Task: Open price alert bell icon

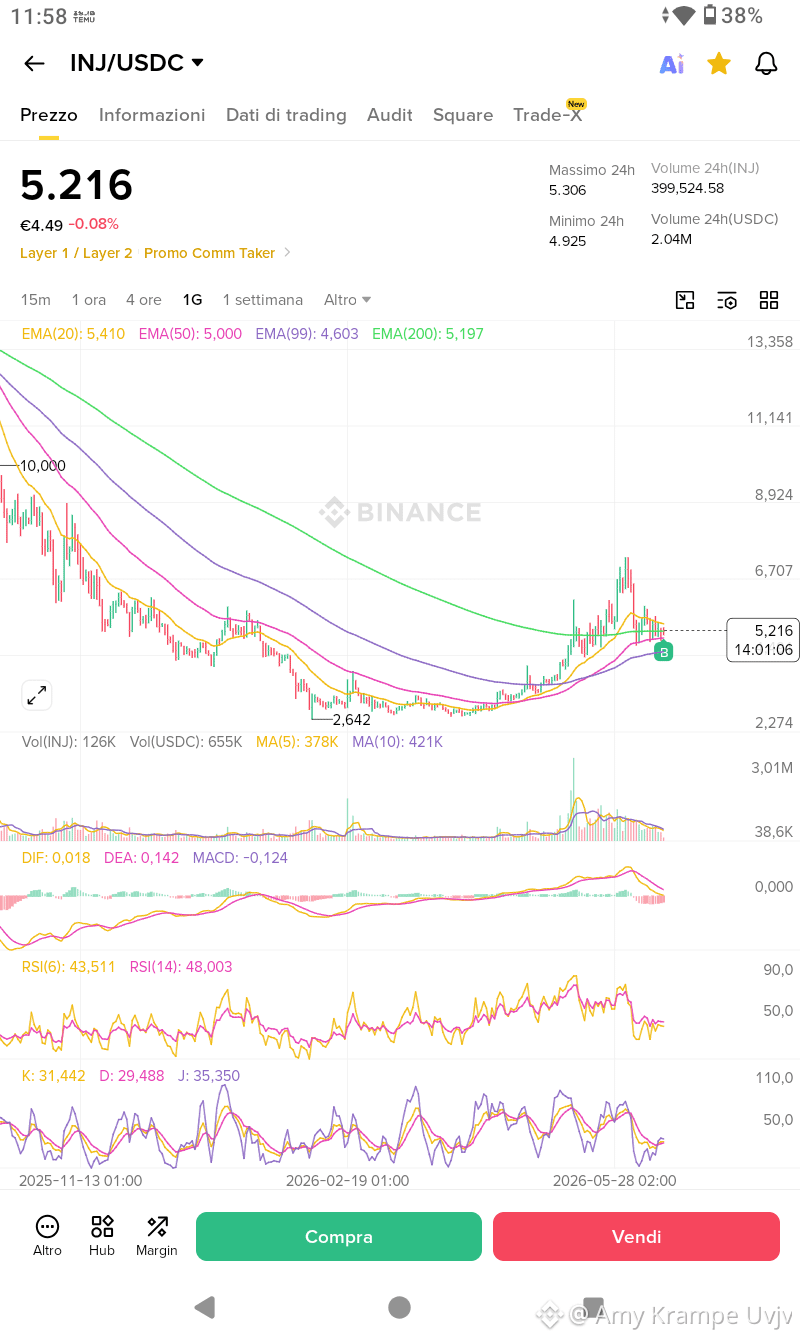Action: [766, 64]
